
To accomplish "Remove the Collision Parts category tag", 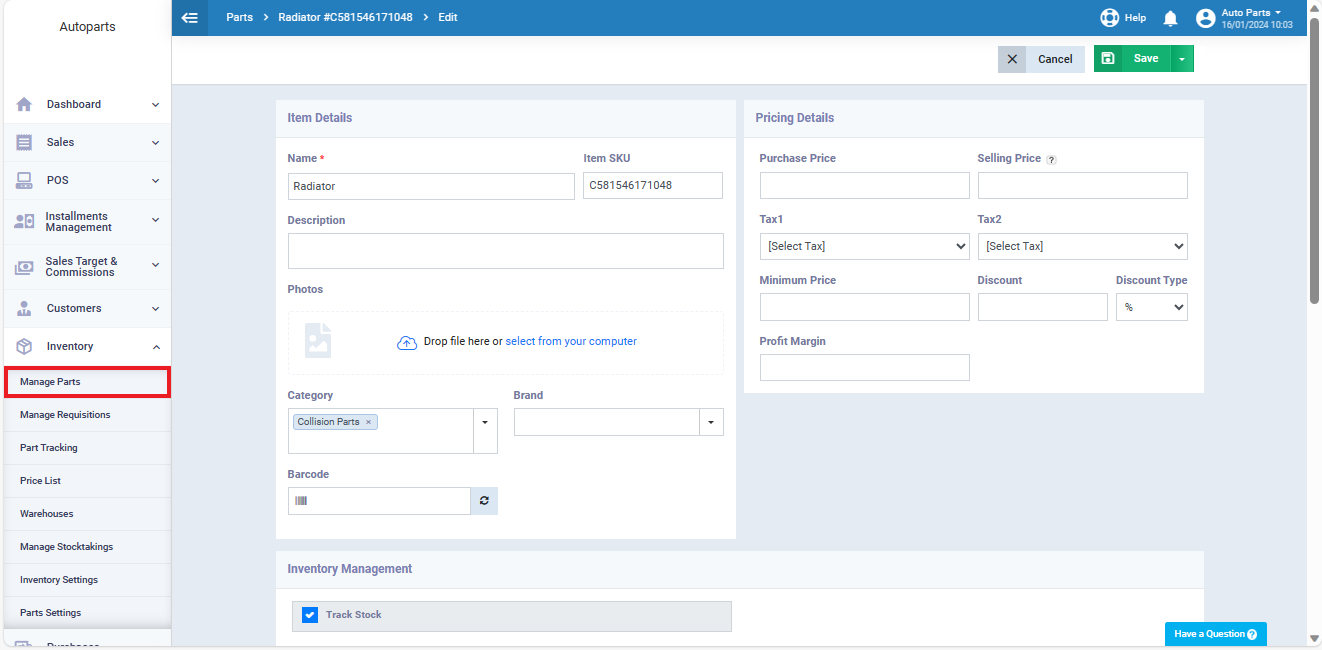I will click(x=368, y=422).
